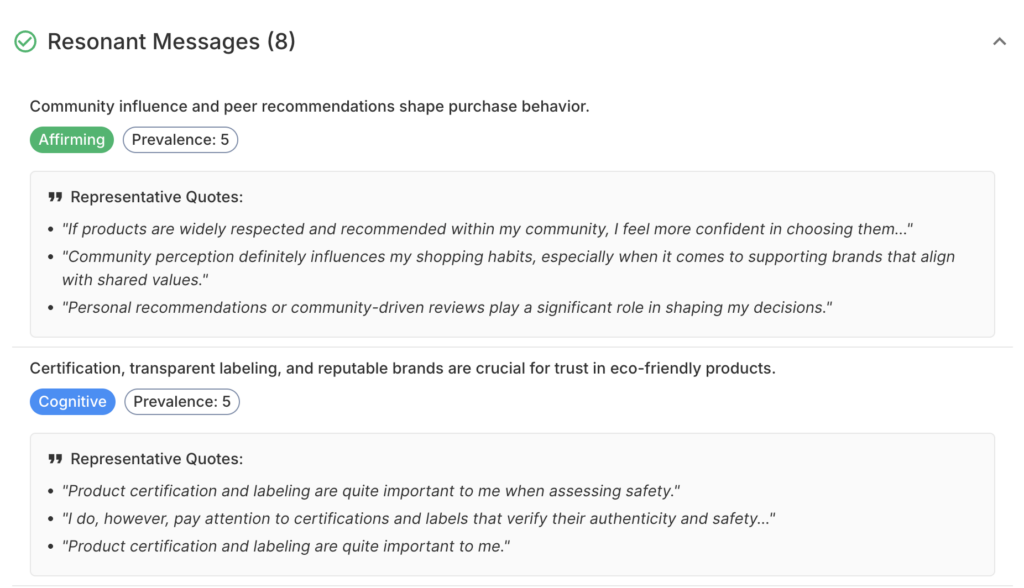This screenshot has height=588, width=1024.
Task: Select the green Affirming tag
Action: [x=72, y=140]
